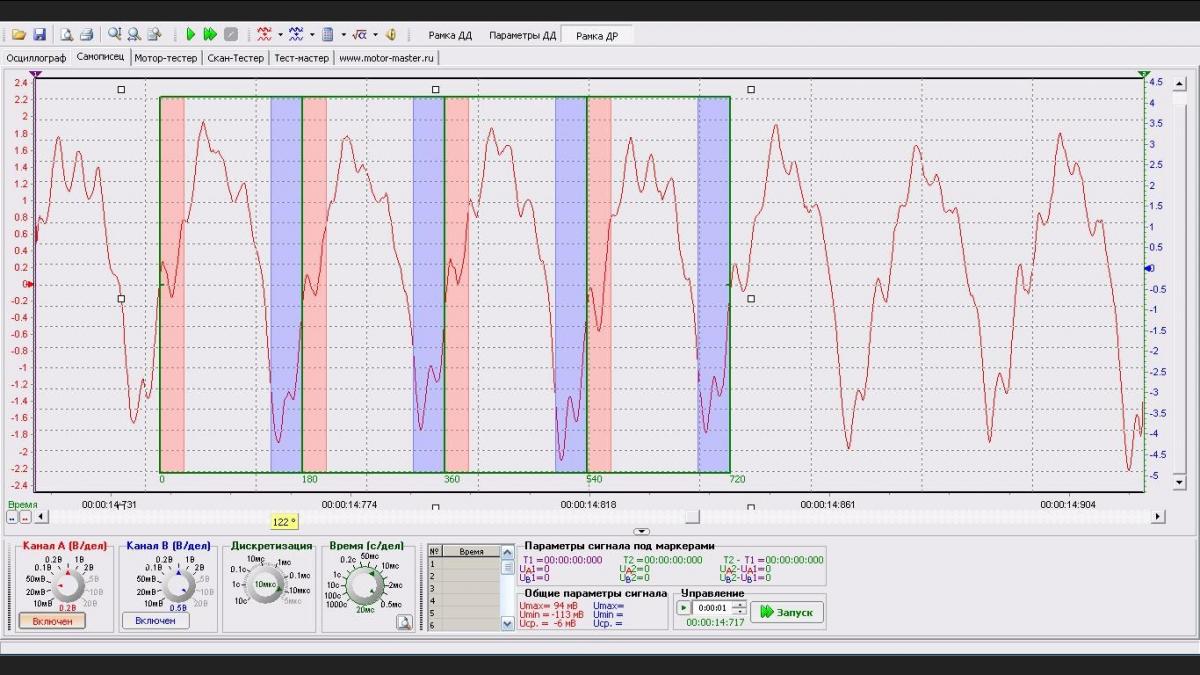Switch to the Тест-мастер tab
The image size is (1200, 675).
[302, 58]
